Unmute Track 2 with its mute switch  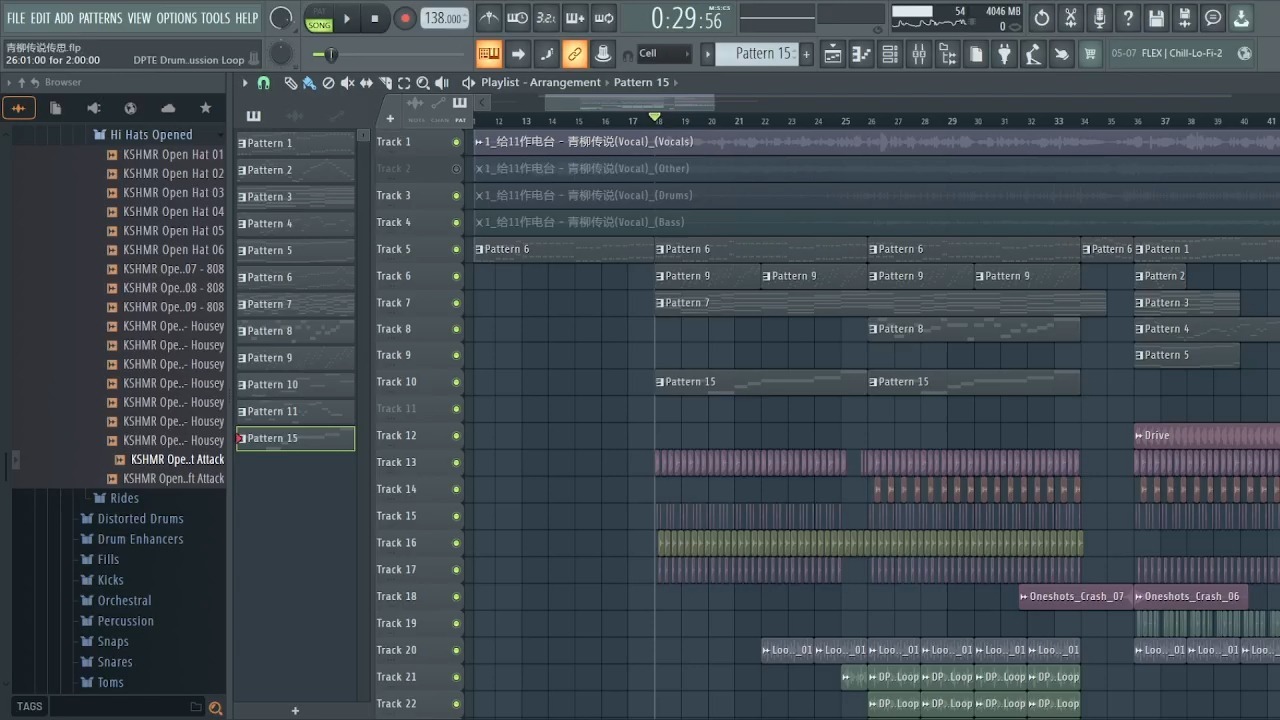457,169
